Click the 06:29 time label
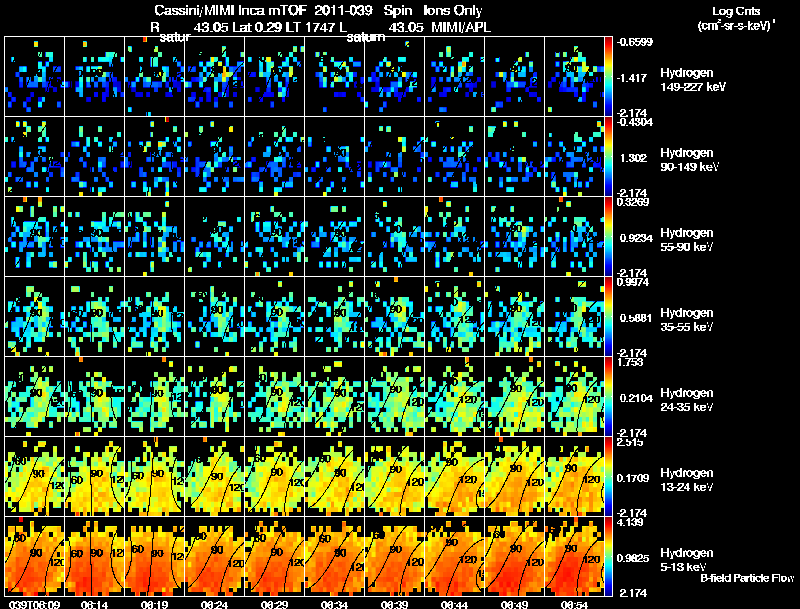Image resolution: width=800 pixels, height=609 pixels. pos(274,604)
